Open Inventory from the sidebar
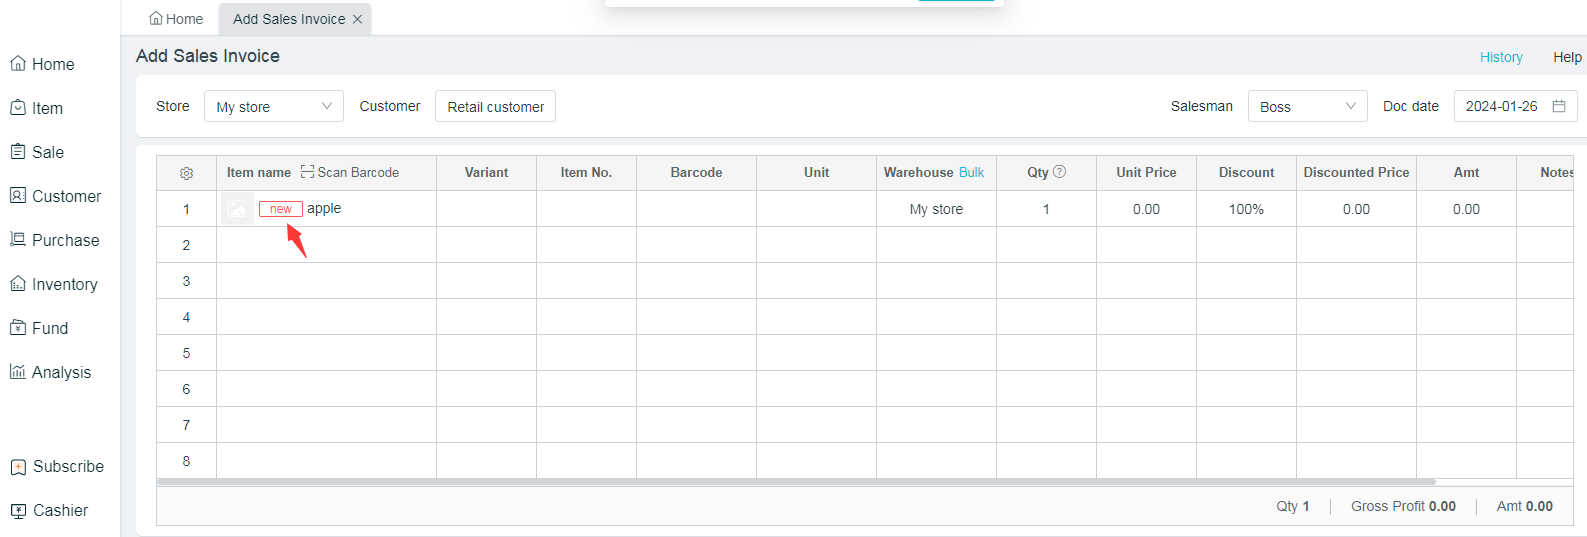The width and height of the screenshot is (1587, 537). pyautogui.click(x=55, y=284)
